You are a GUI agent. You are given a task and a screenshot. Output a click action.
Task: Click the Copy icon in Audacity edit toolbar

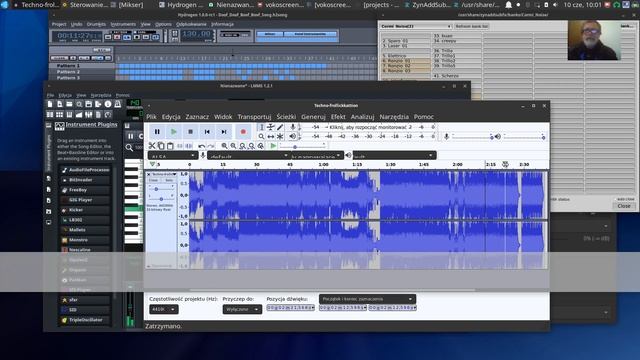click(161, 146)
